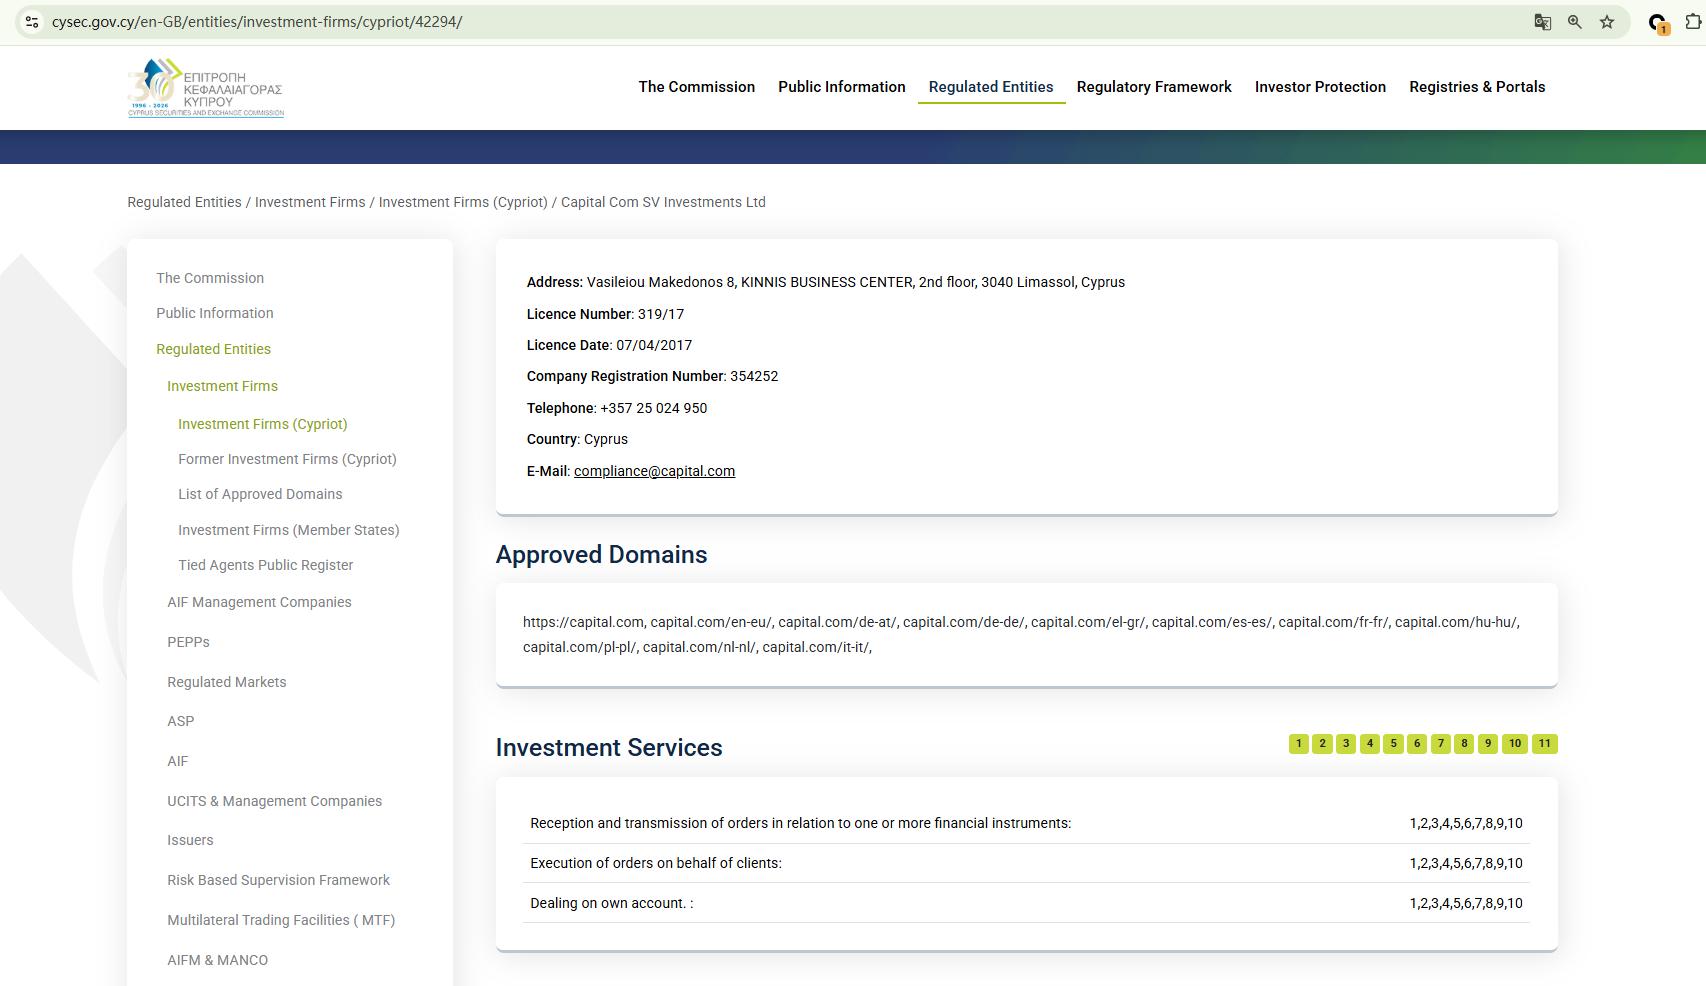Image resolution: width=1706 pixels, height=986 pixels.
Task: Open the Regulated Entities menu
Action: click(991, 87)
